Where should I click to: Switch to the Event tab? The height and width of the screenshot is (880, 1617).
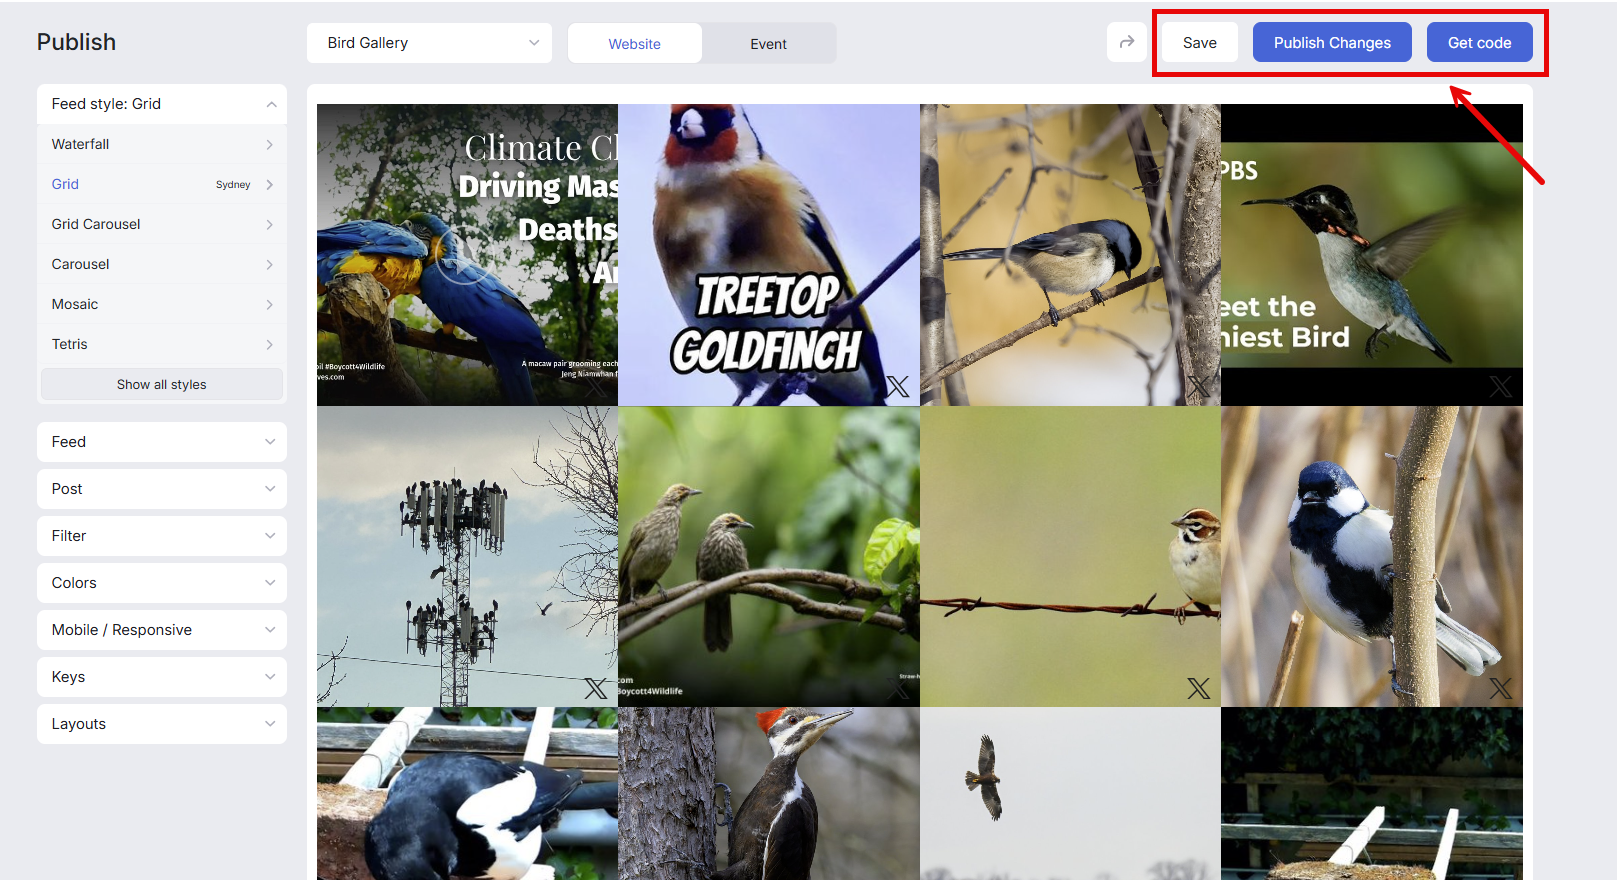point(769,44)
